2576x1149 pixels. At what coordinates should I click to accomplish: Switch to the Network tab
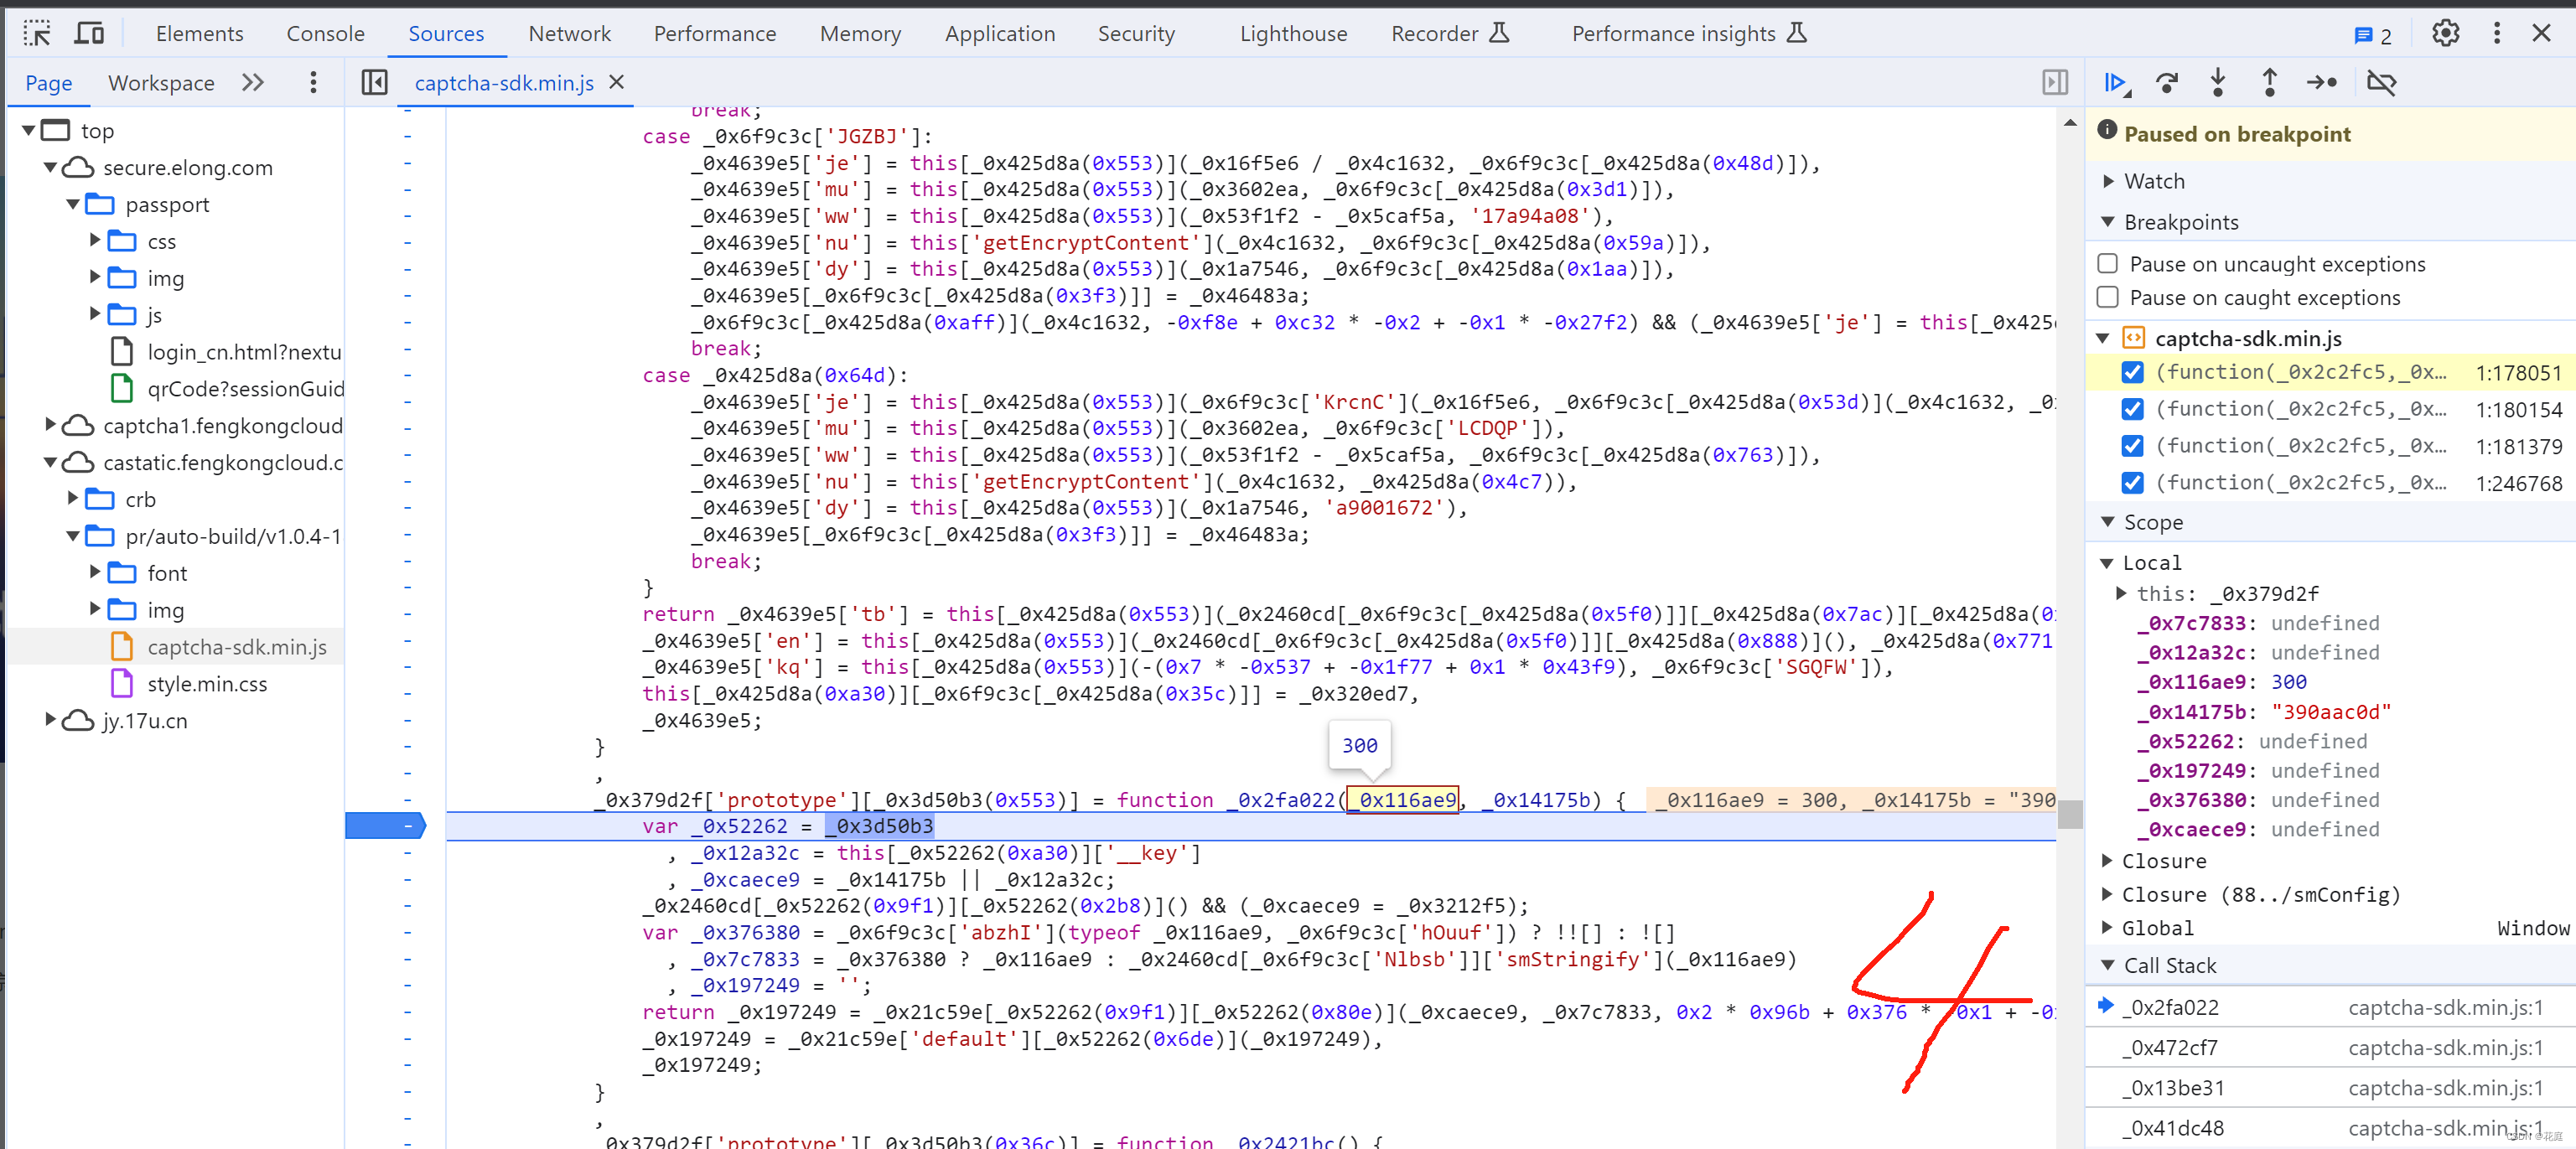click(569, 33)
